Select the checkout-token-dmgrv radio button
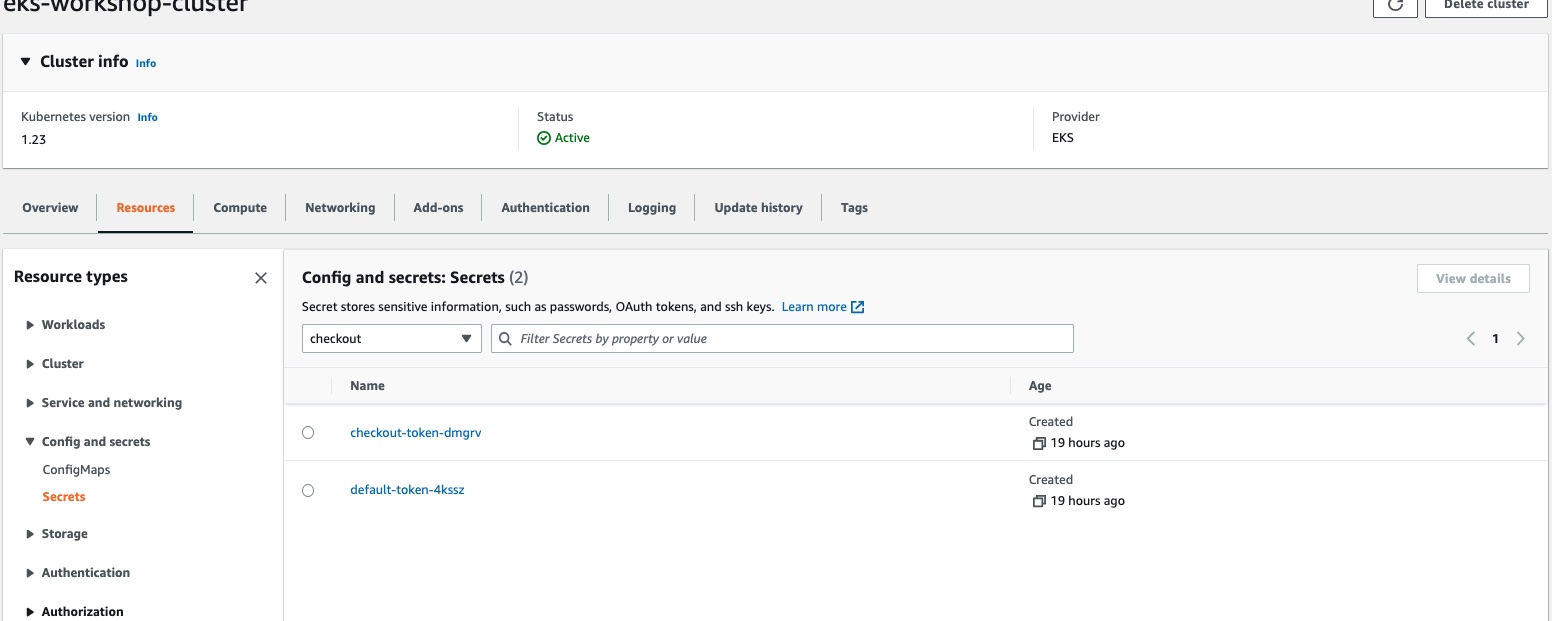The image size is (1552, 621). point(308,433)
